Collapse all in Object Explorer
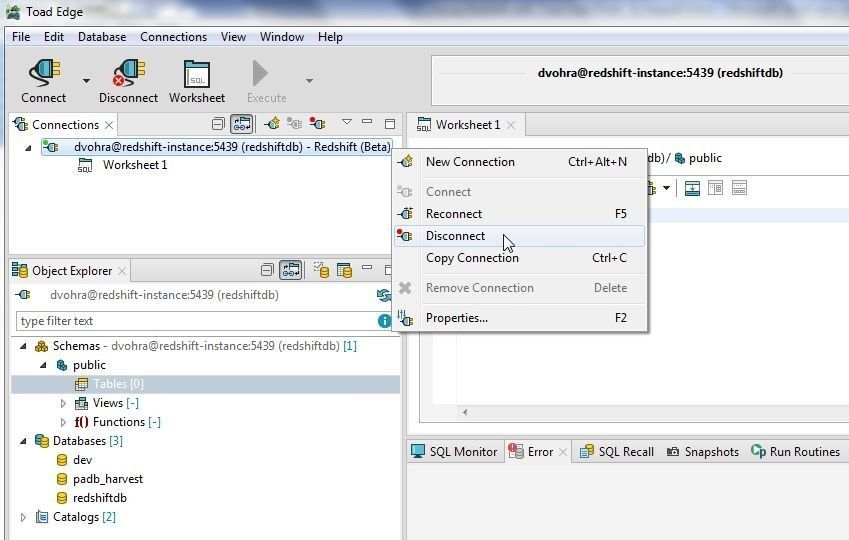Image resolution: width=849 pixels, height=540 pixels. click(x=267, y=270)
